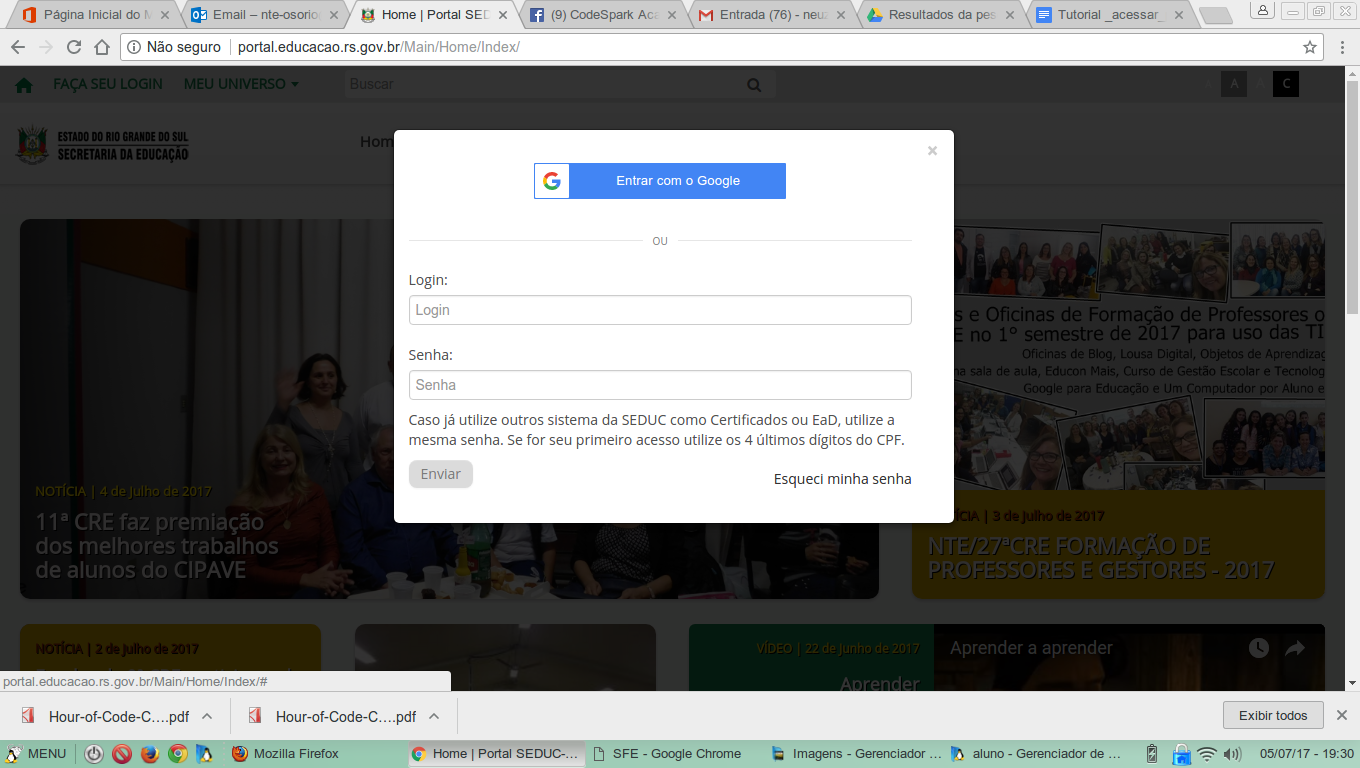The width and height of the screenshot is (1360, 768).
Task: Click battery icon in system tray
Action: click(x=1151, y=754)
